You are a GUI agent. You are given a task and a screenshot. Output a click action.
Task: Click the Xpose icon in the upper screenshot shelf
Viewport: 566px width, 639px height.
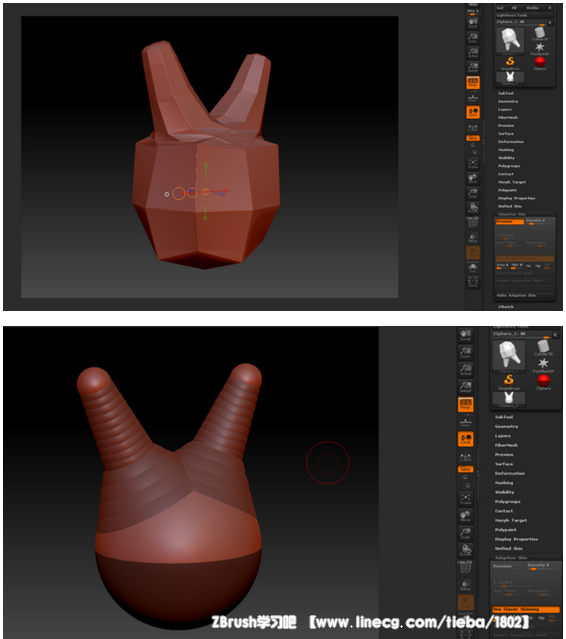pyautogui.click(x=473, y=282)
